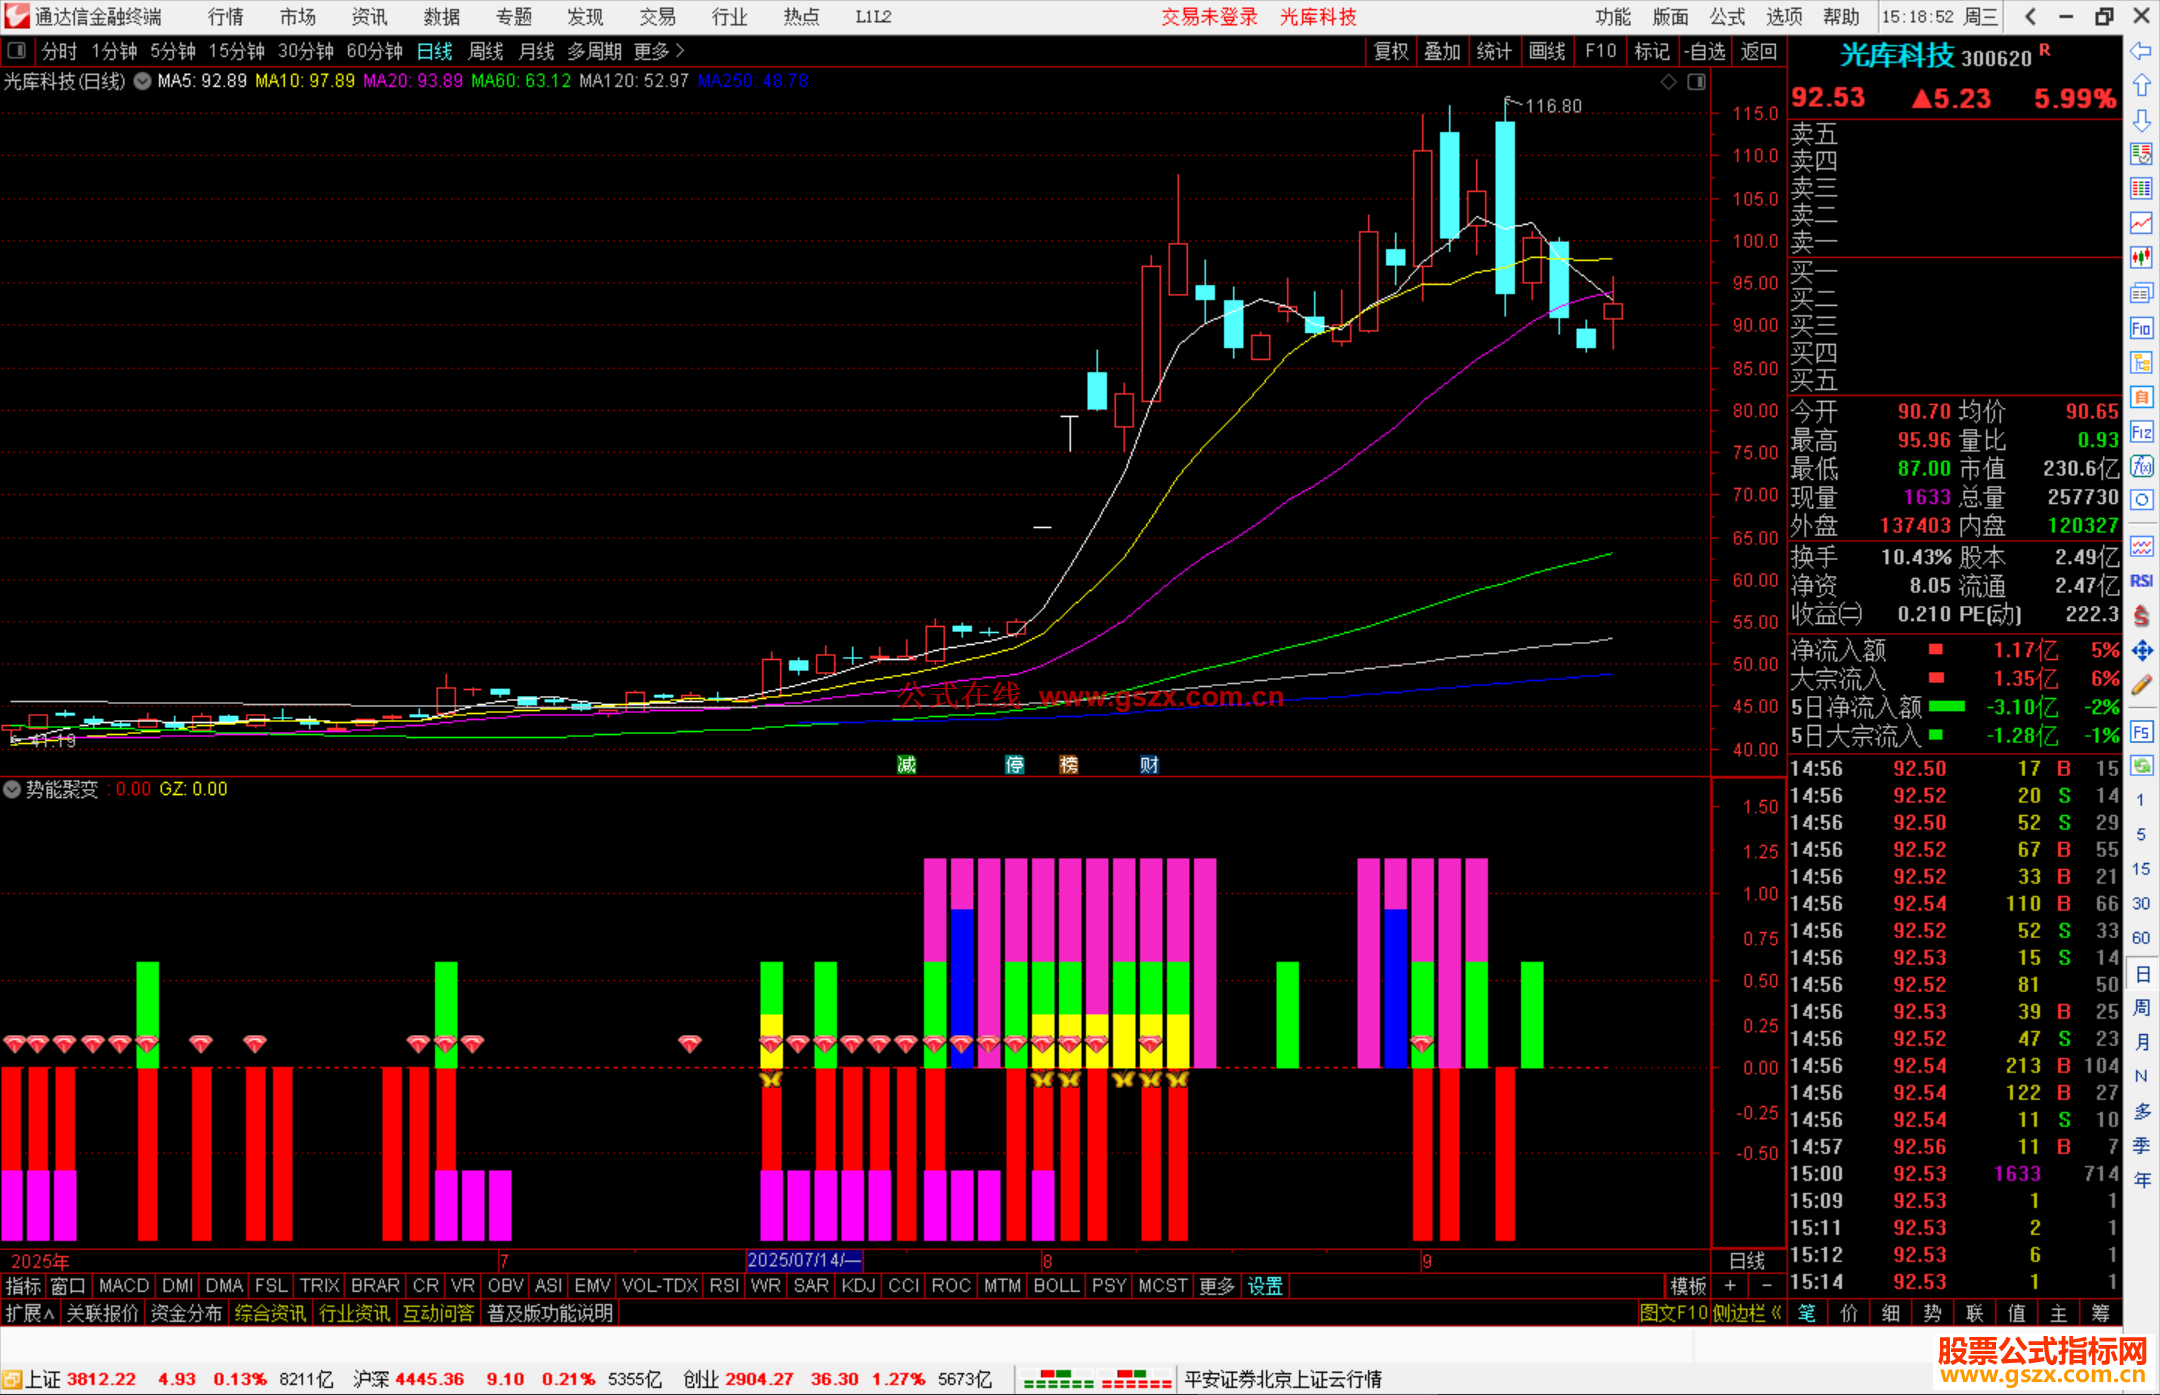Viewport: 2160px width, 1395px height.
Task: Click the 交易未登录 link in the title bar
Action: 1209,16
